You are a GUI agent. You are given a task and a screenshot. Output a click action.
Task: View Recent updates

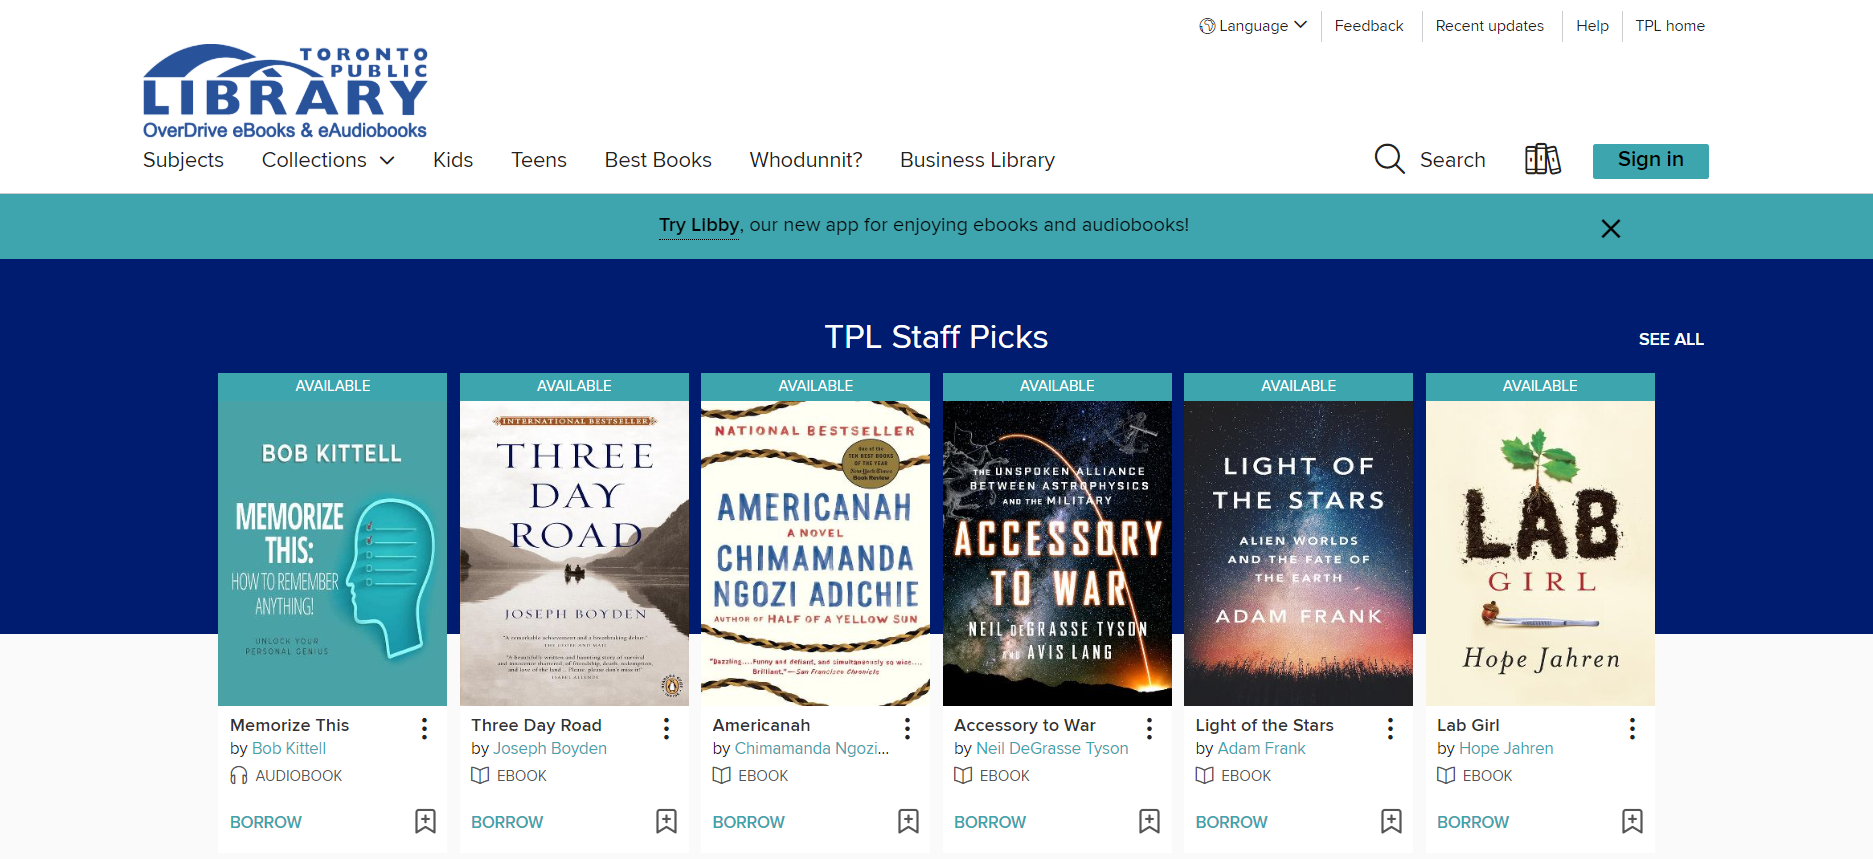1489,26
